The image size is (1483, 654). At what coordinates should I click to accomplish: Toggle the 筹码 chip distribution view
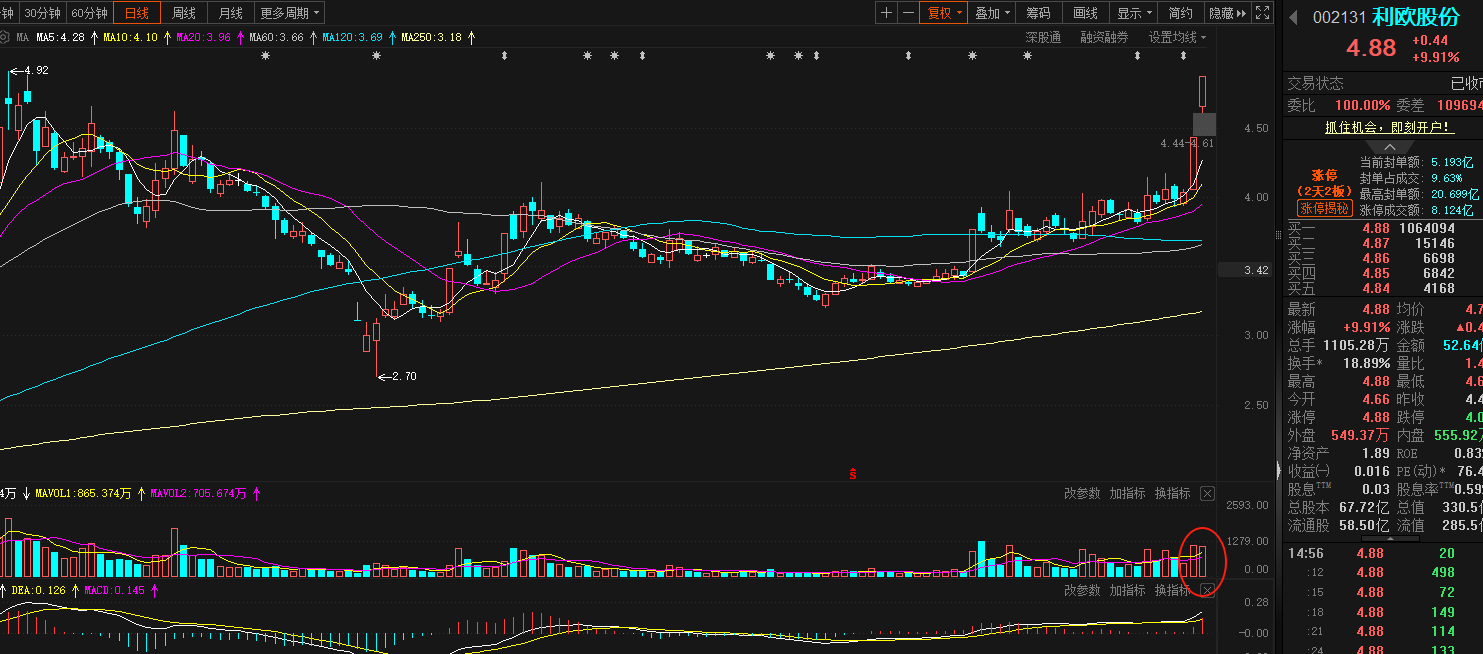[1038, 13]
